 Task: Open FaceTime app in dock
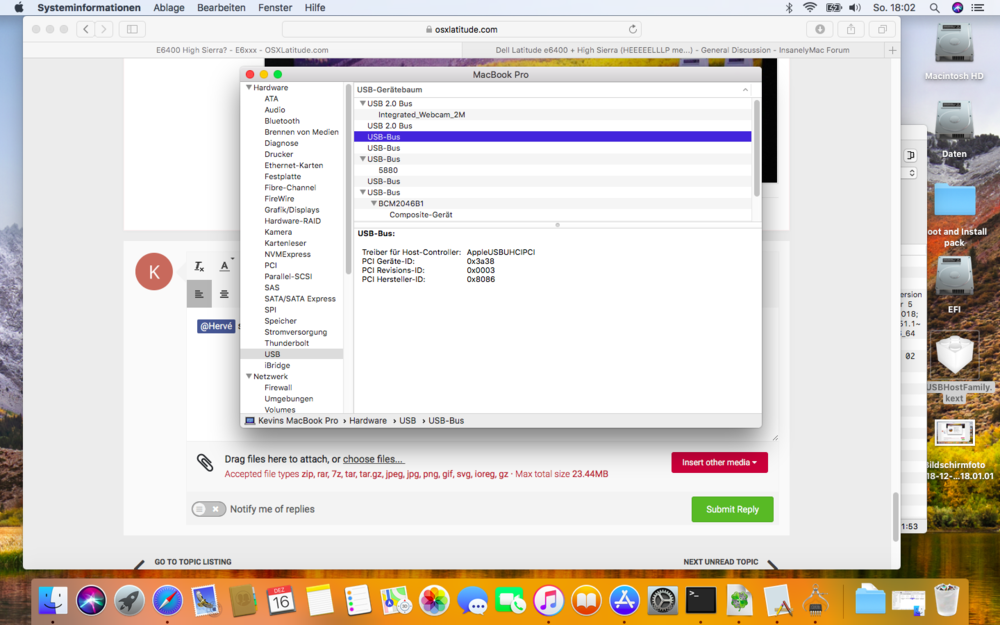coord(510,601)
